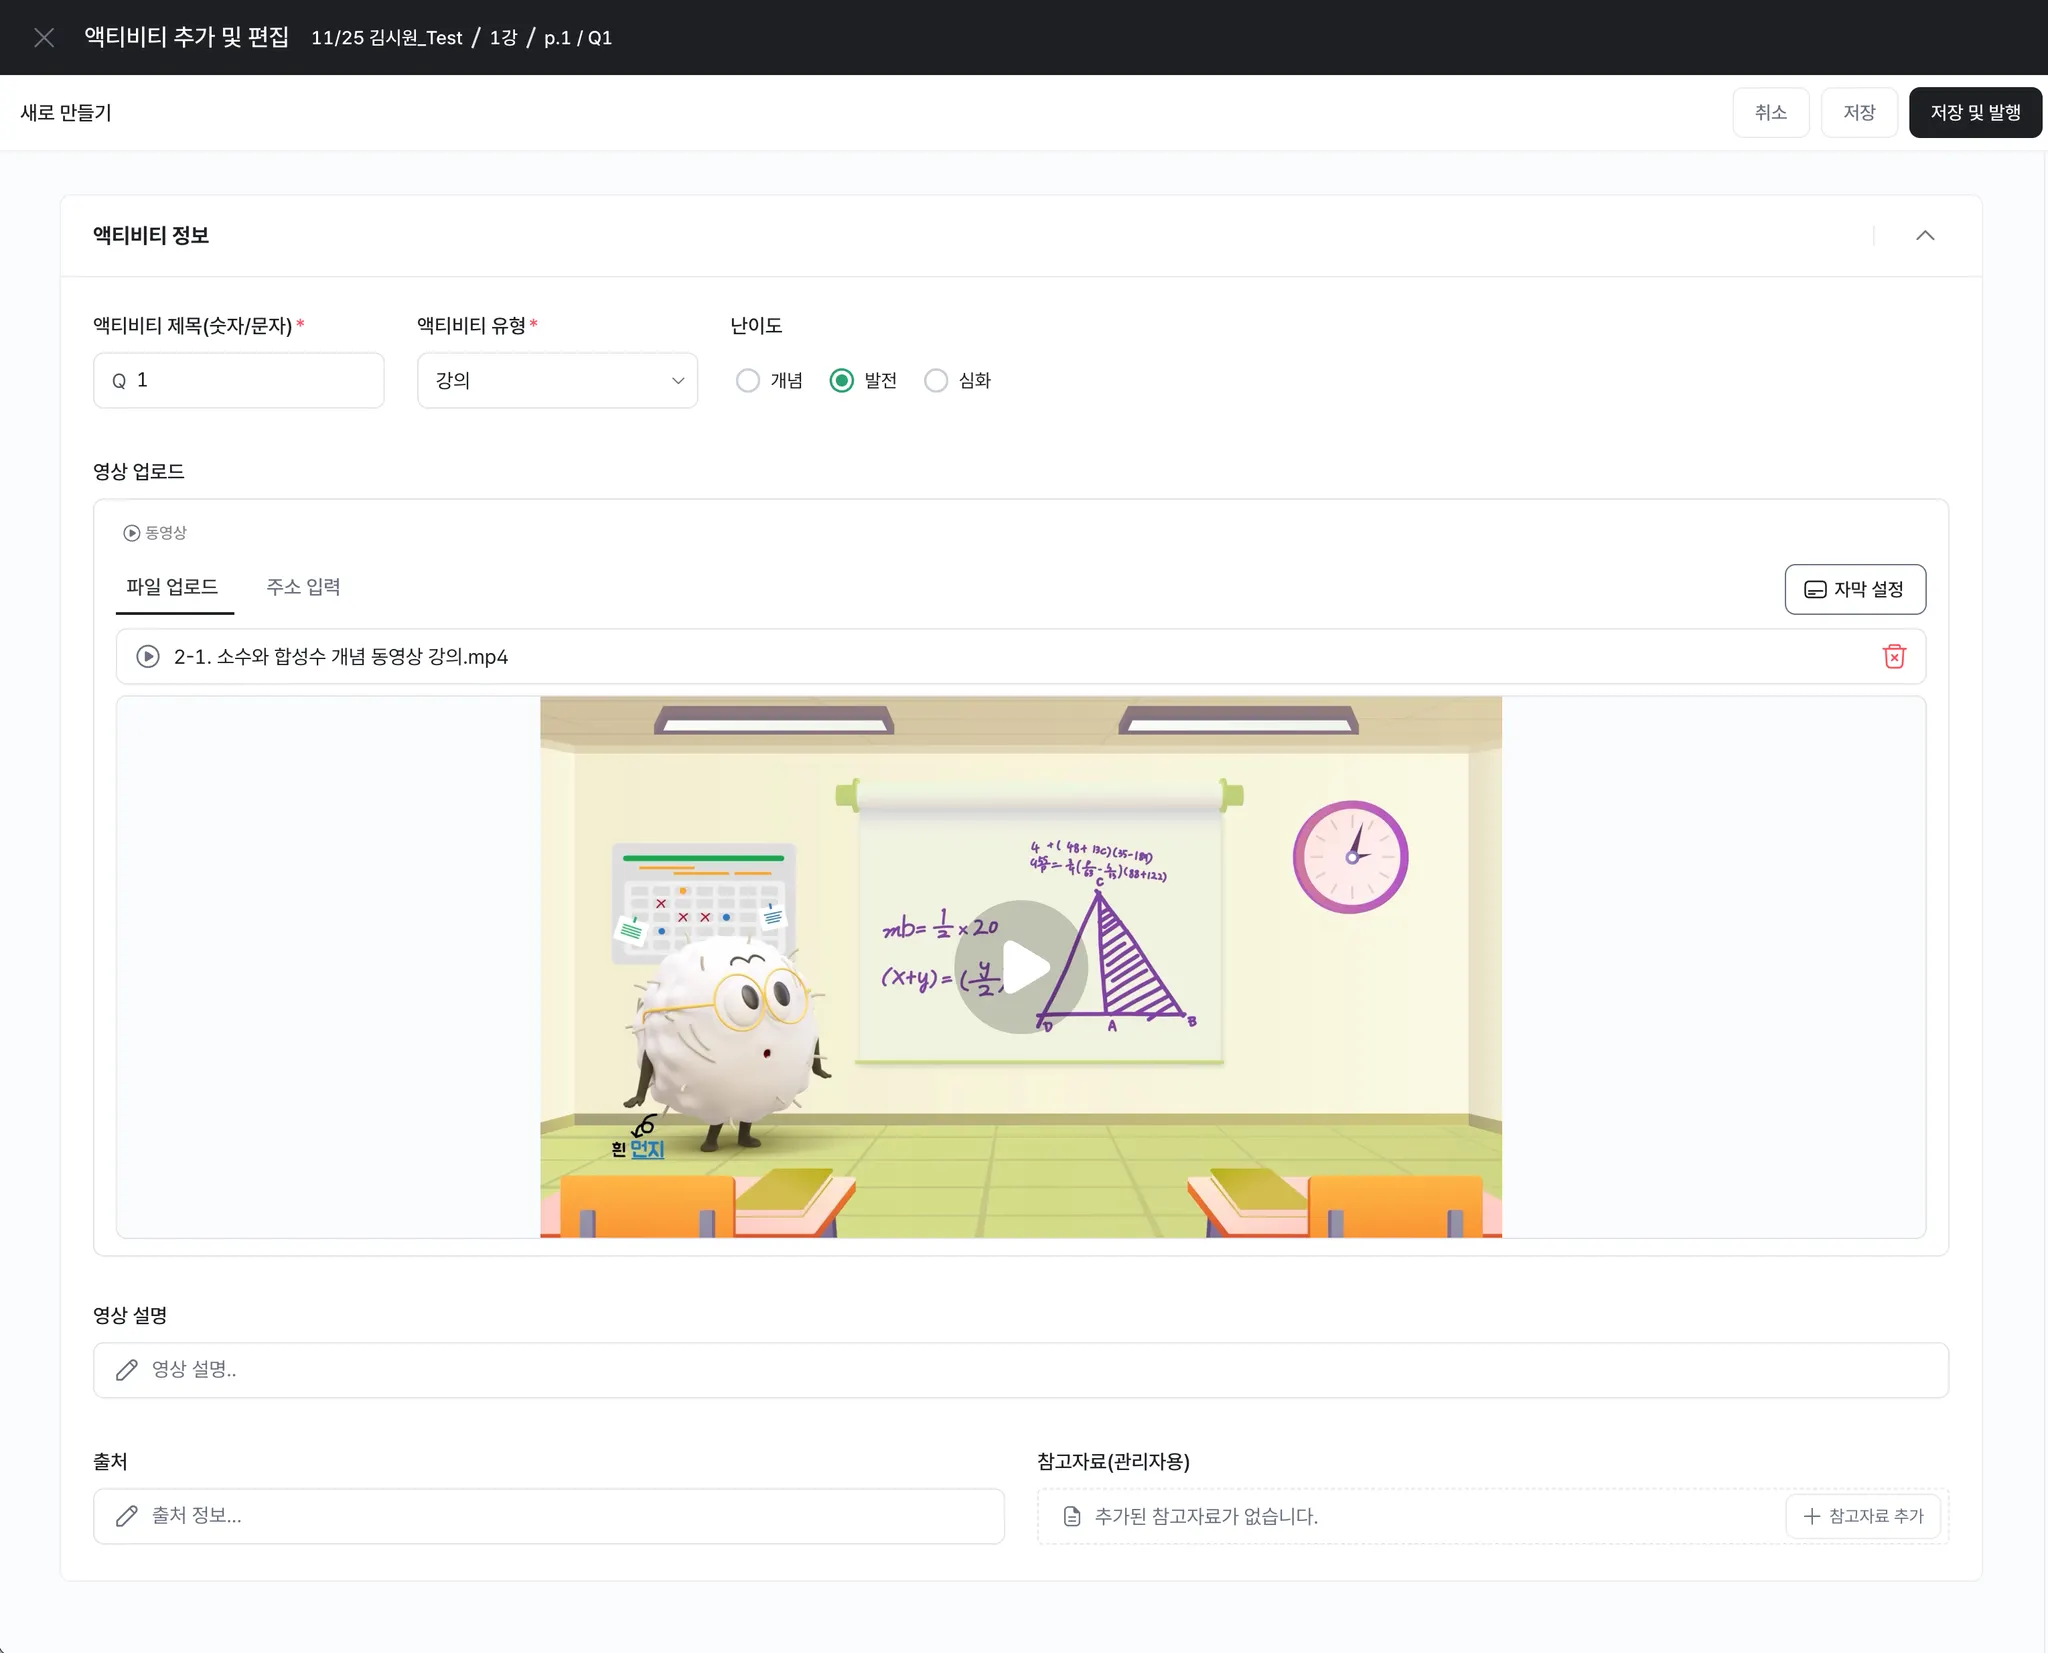This screenshot has width=2048, height=1653.
Task: Click the play icon beside the mp4 filename
Action: click(148, 656)
